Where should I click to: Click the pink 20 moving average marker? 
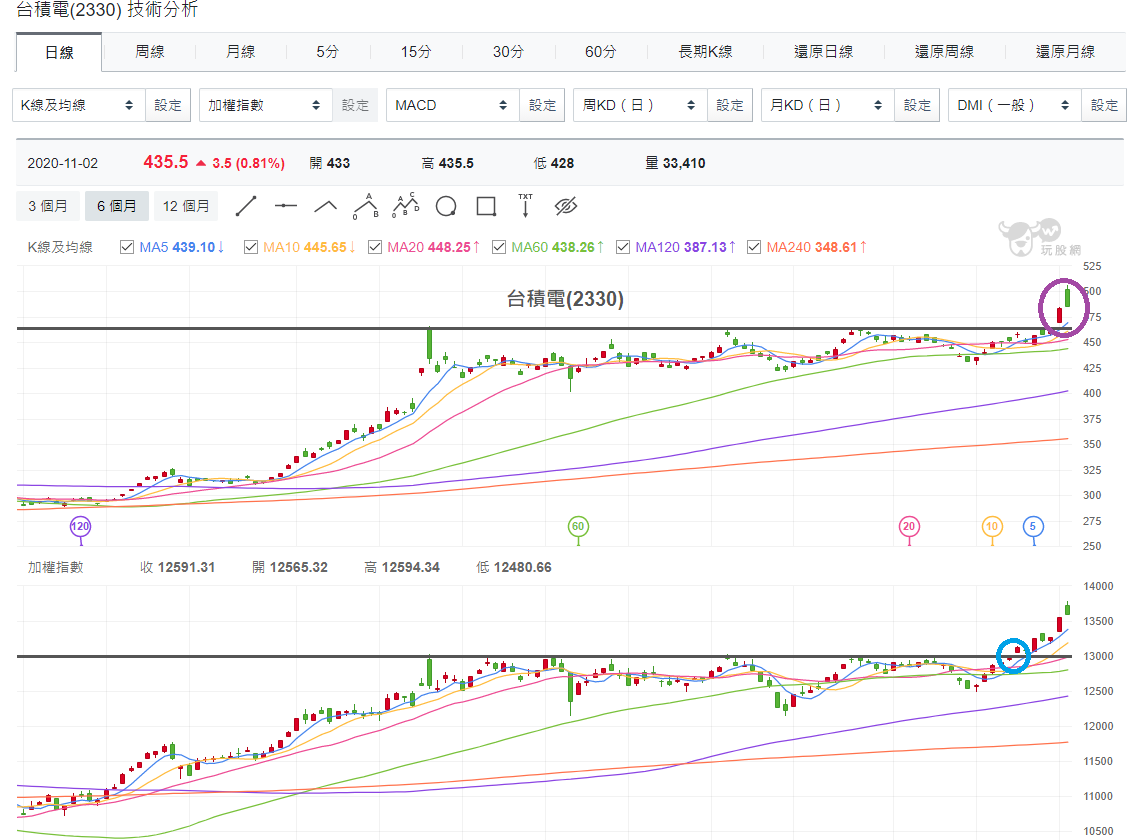click(x=909, y=526)
